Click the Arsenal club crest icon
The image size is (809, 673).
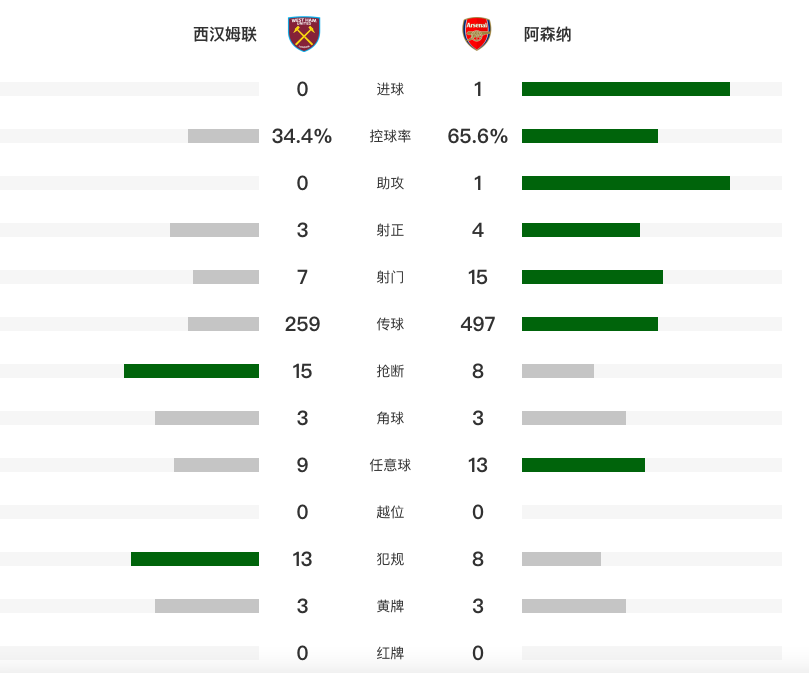(x=476, y=34)
